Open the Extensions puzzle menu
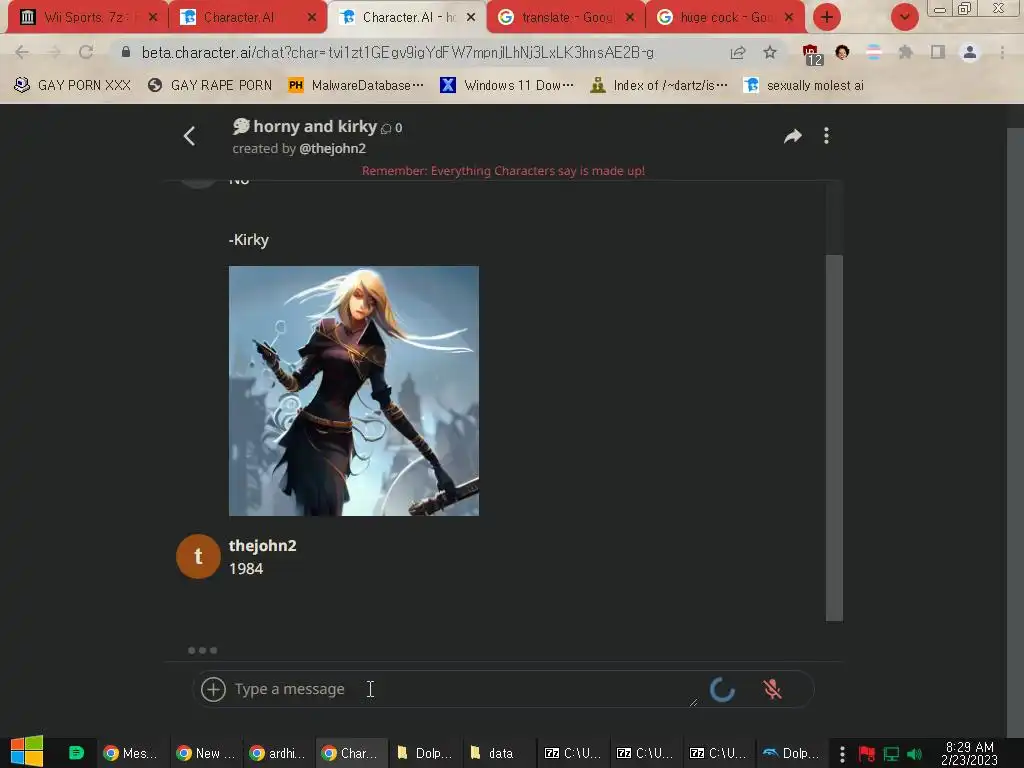 [x=905, y=52]
